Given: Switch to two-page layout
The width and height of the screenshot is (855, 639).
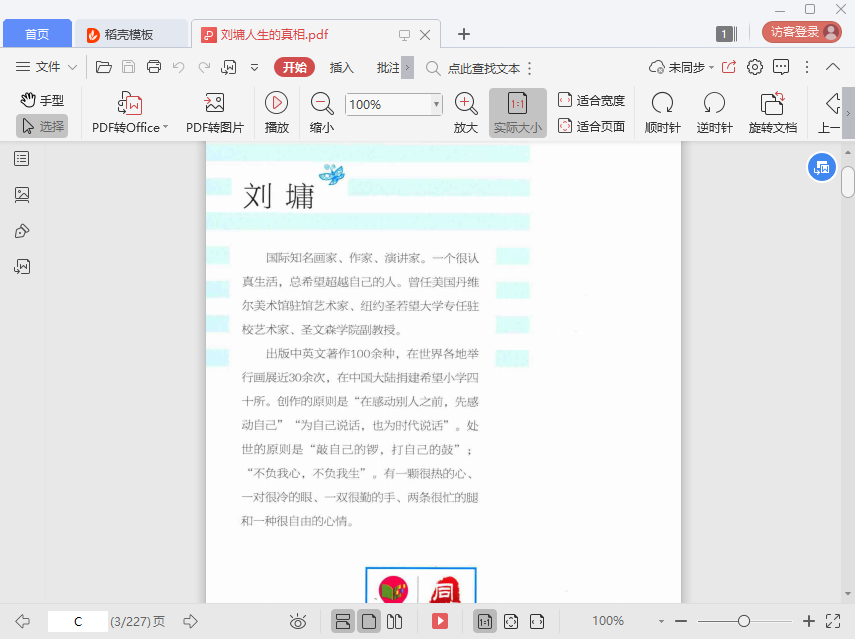Looking at the screenshot, I should (x=394, y=621).
